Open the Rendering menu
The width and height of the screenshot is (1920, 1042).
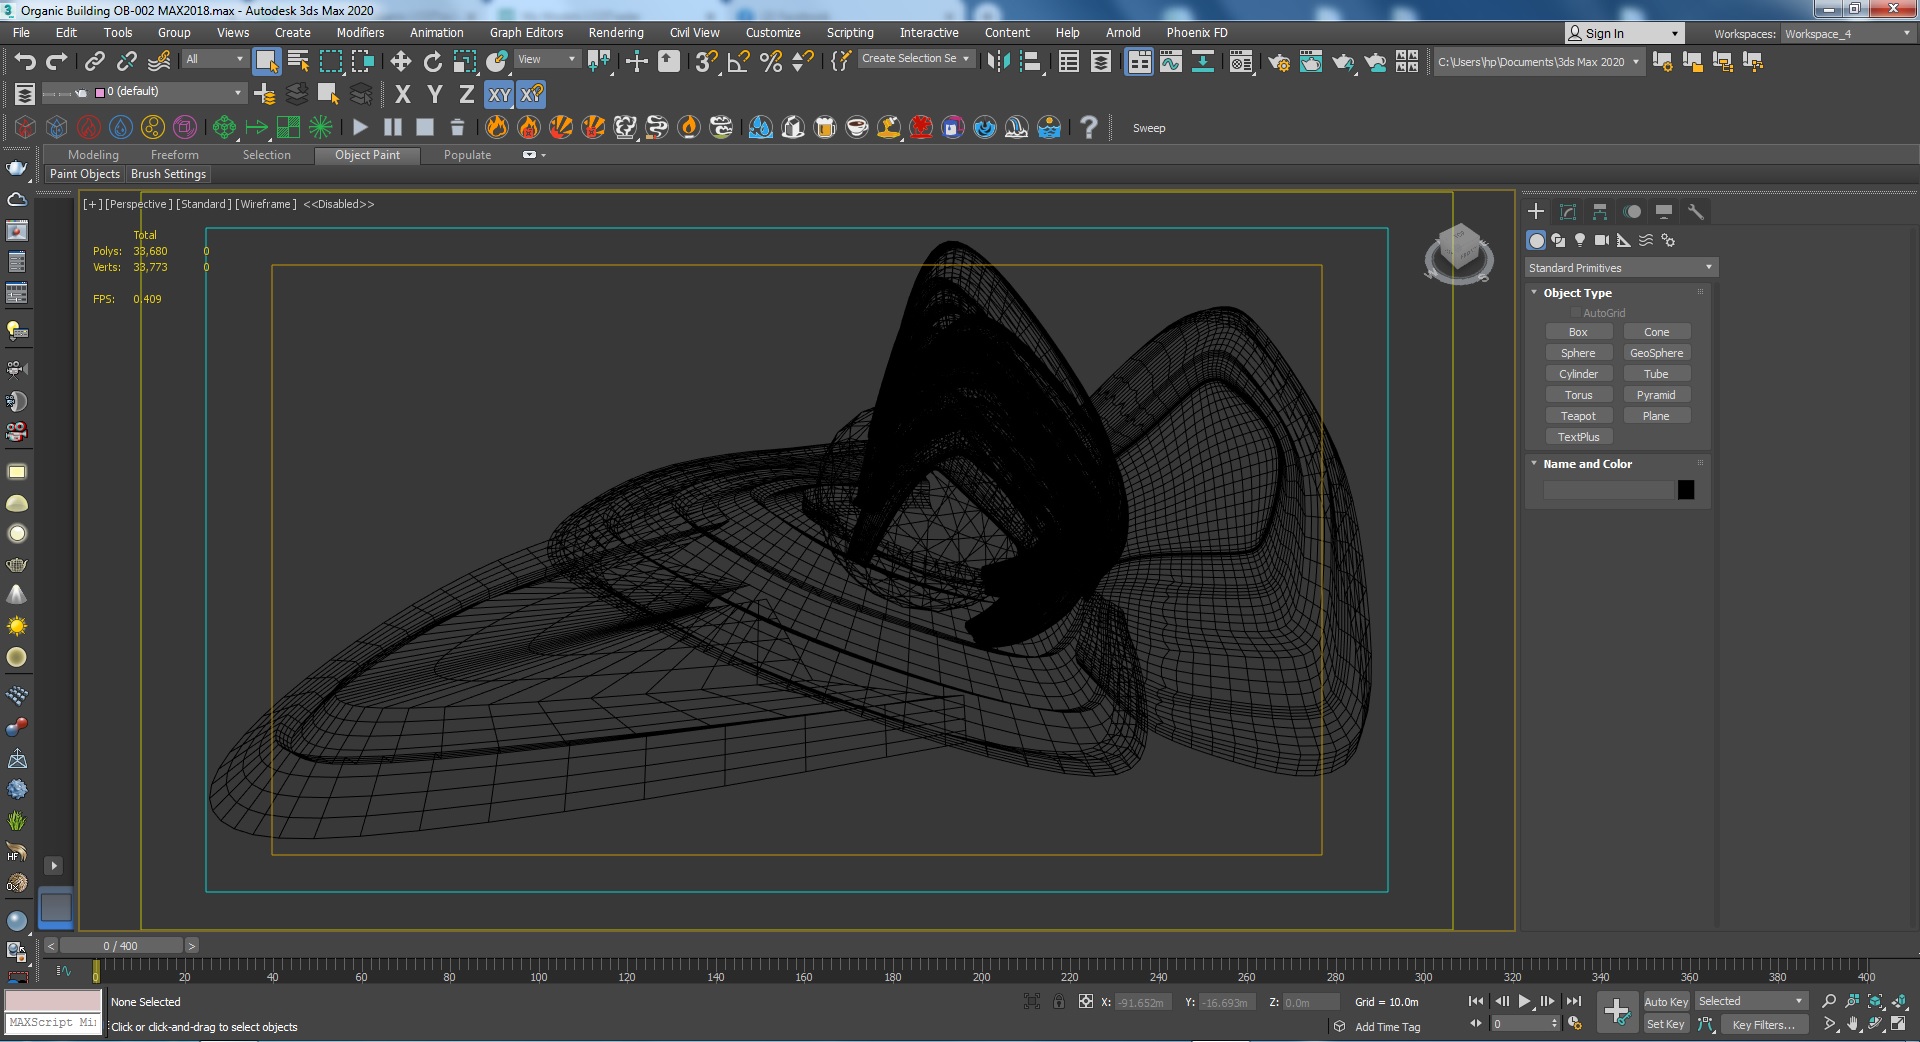click(x=615, y=33)
